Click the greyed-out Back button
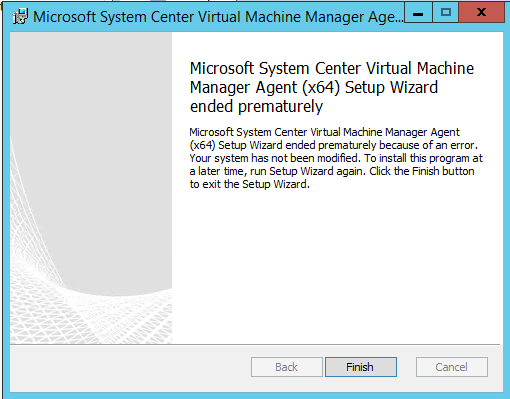Screen dimensions: 510x399 (x=287, y=367)
